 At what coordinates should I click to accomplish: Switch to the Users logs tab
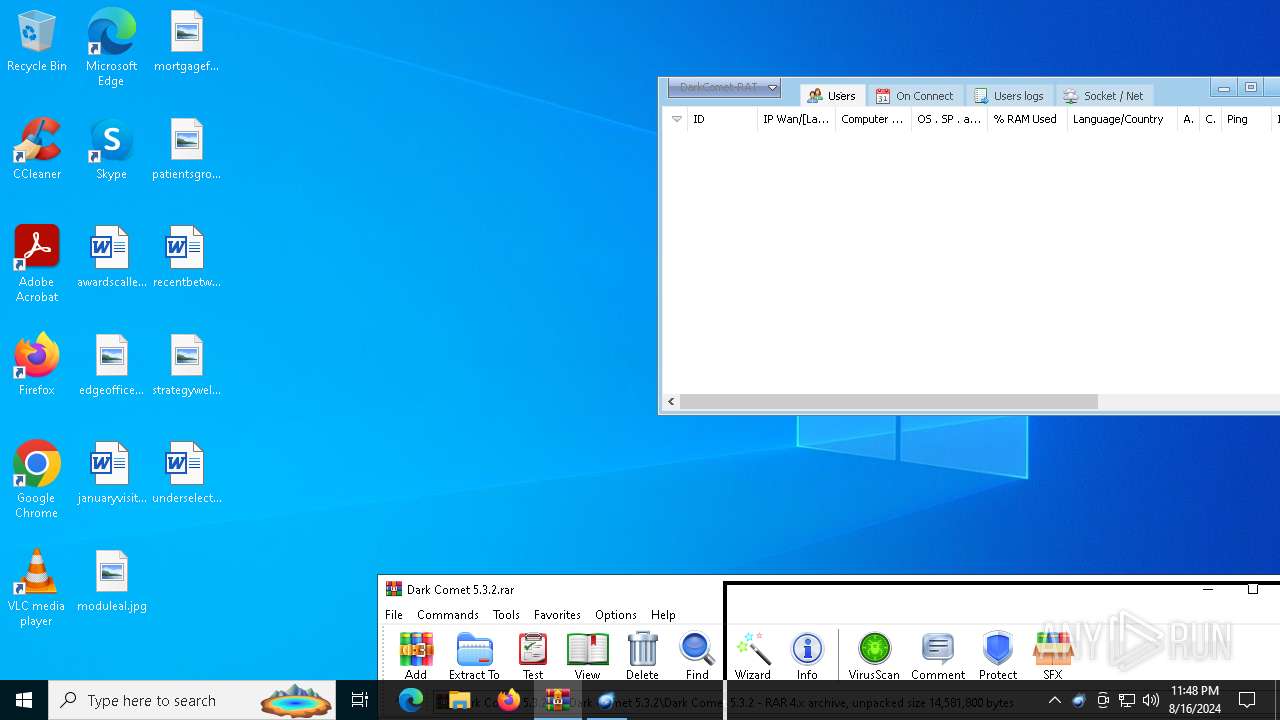pyautogui.click(x=1009, y=96)
